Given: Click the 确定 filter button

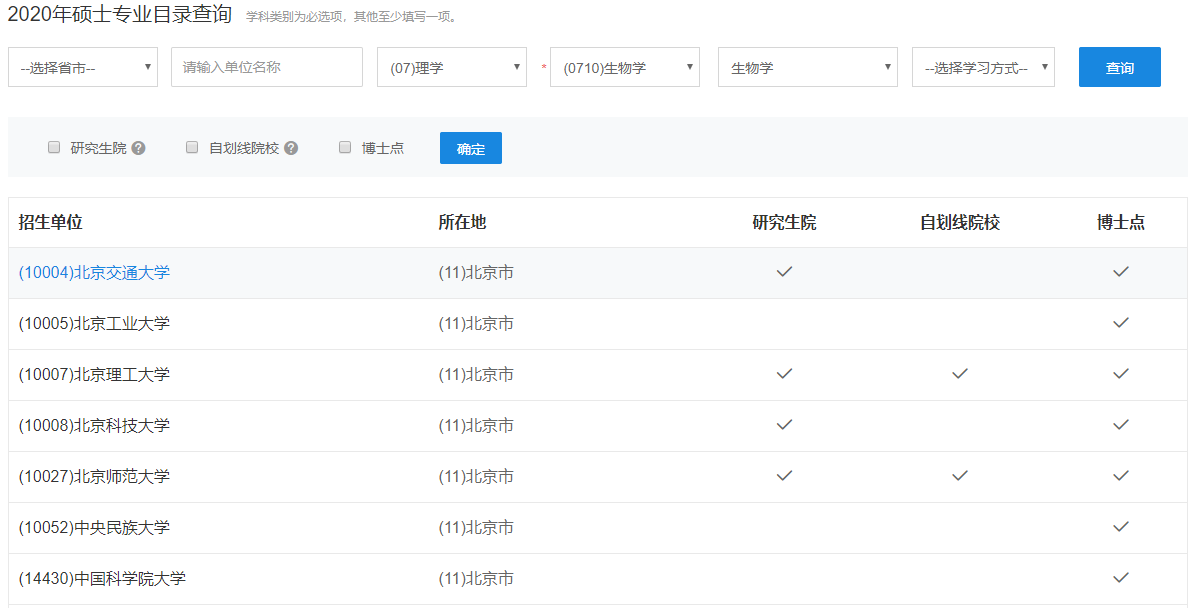Looking at the screenshot, I should point(470,148).
